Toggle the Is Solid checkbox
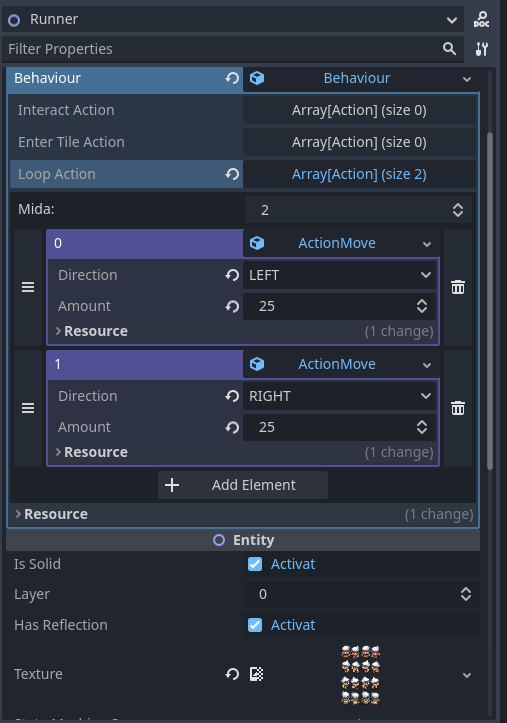 click(255, 564)
